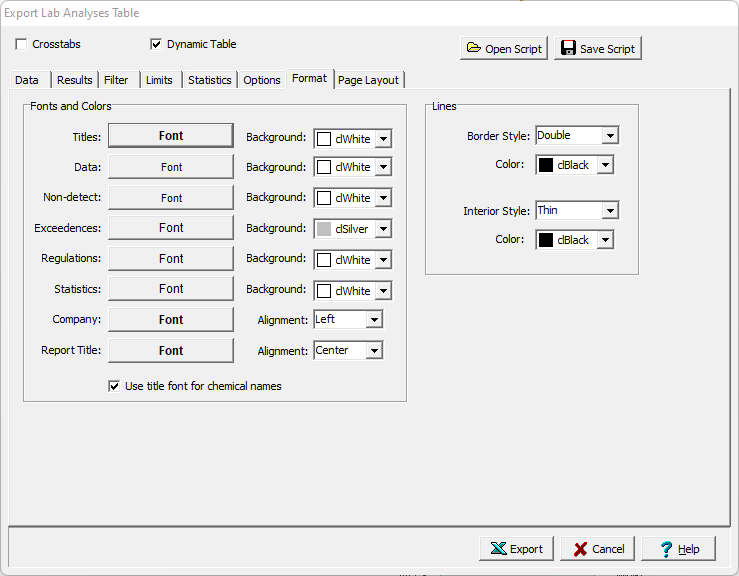Enable the Crosstabs checkbox
739x576 pixels.
[22, 44]
